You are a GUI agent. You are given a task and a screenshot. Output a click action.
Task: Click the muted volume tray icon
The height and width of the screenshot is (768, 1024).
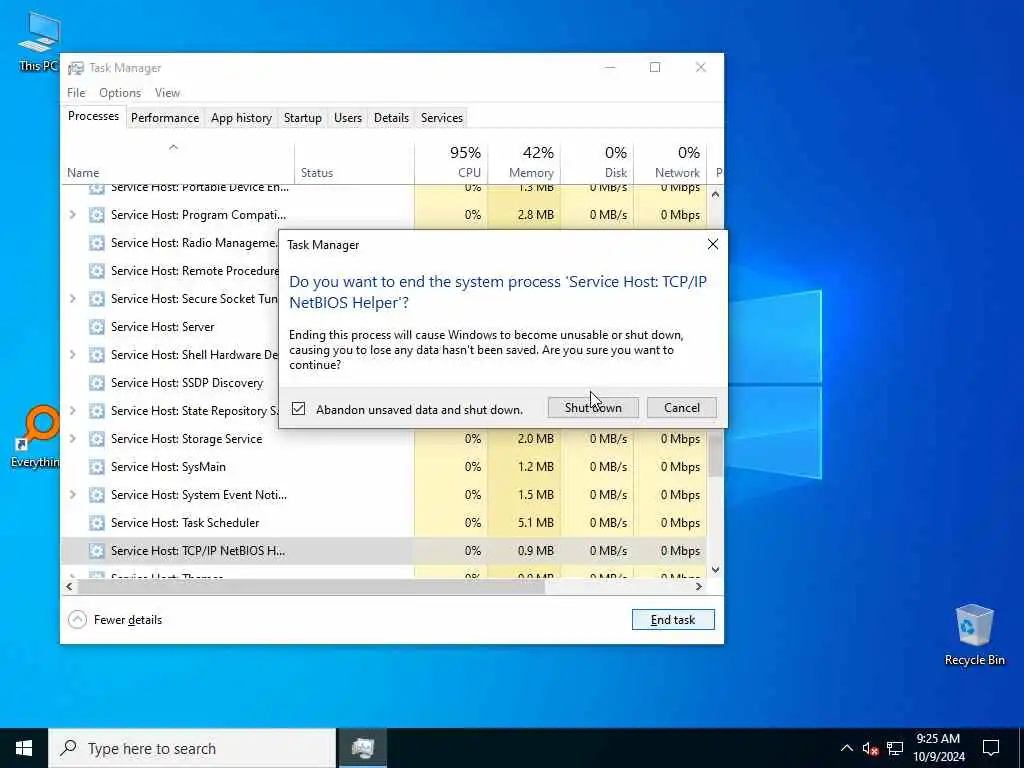coord(870,748)
